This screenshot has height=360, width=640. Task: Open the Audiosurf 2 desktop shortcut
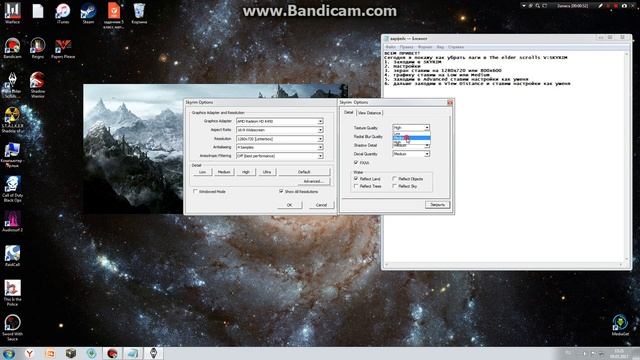(12, 222)
